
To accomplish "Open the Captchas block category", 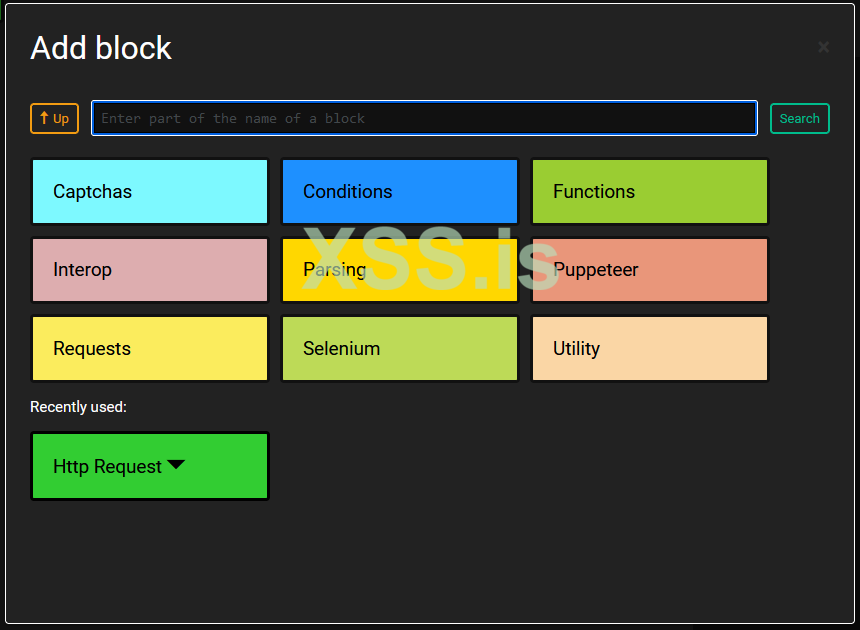I will [150, 191].
